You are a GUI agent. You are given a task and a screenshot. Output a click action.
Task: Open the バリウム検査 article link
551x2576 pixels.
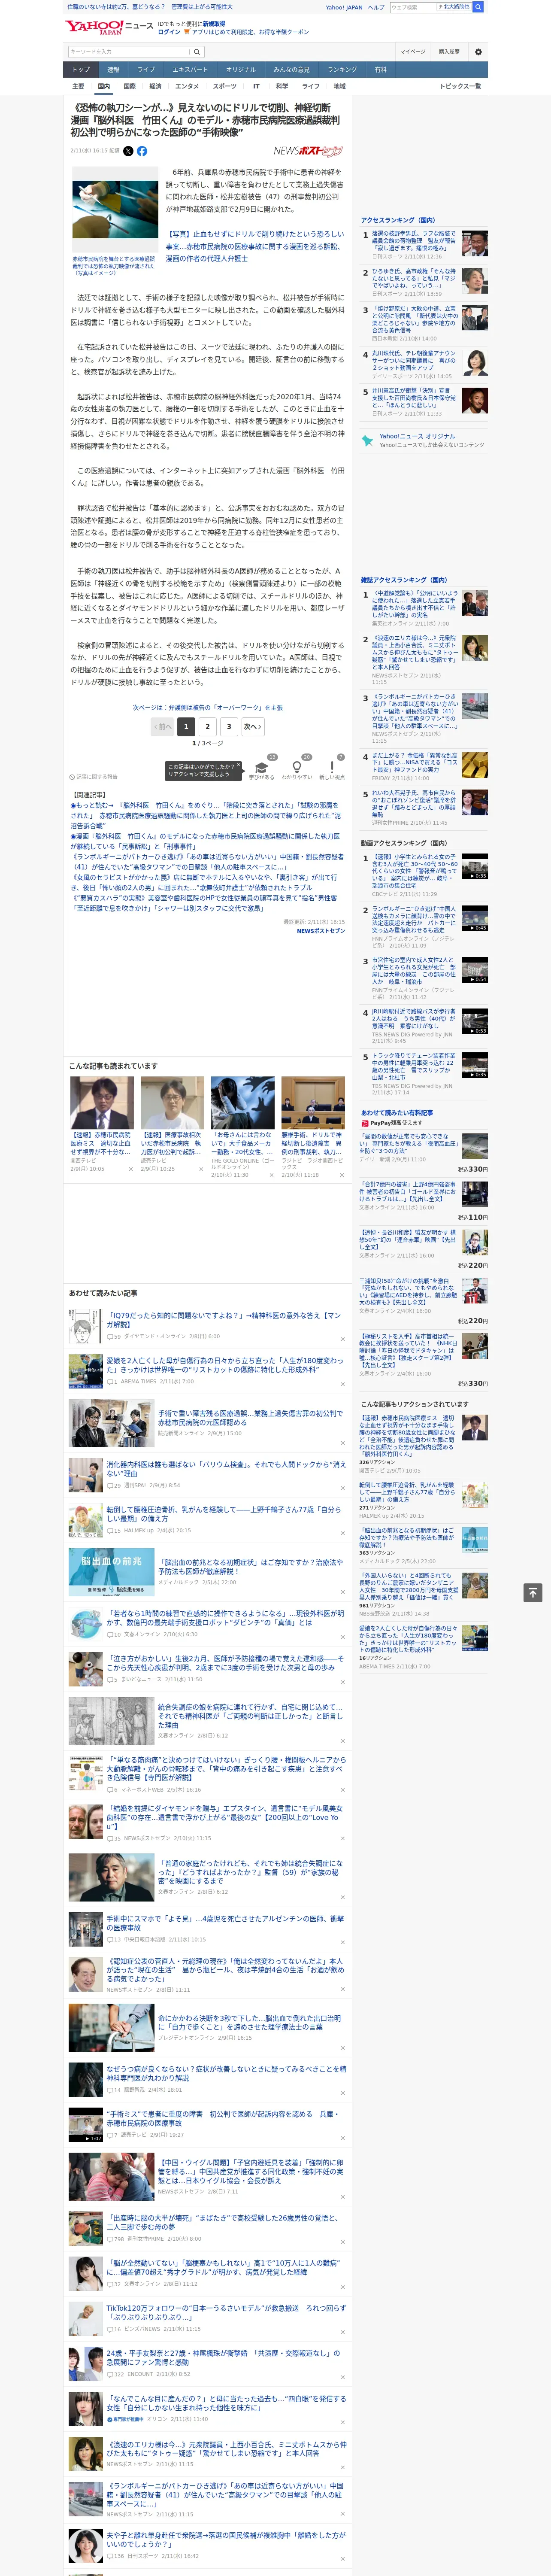click(226, 1469)
